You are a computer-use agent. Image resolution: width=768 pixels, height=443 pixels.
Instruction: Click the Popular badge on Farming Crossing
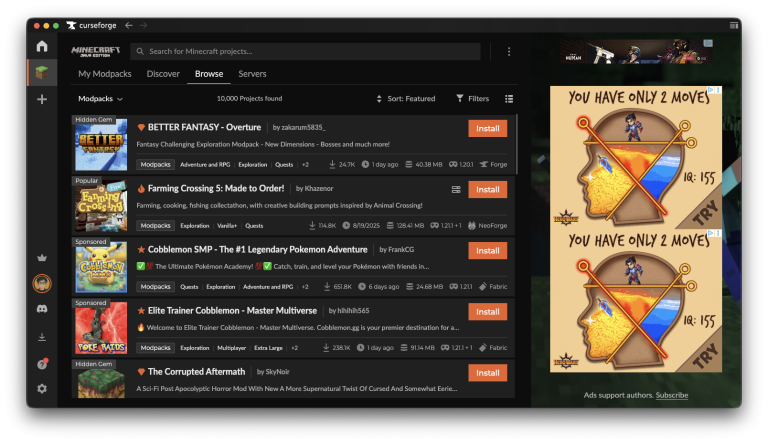87,181
